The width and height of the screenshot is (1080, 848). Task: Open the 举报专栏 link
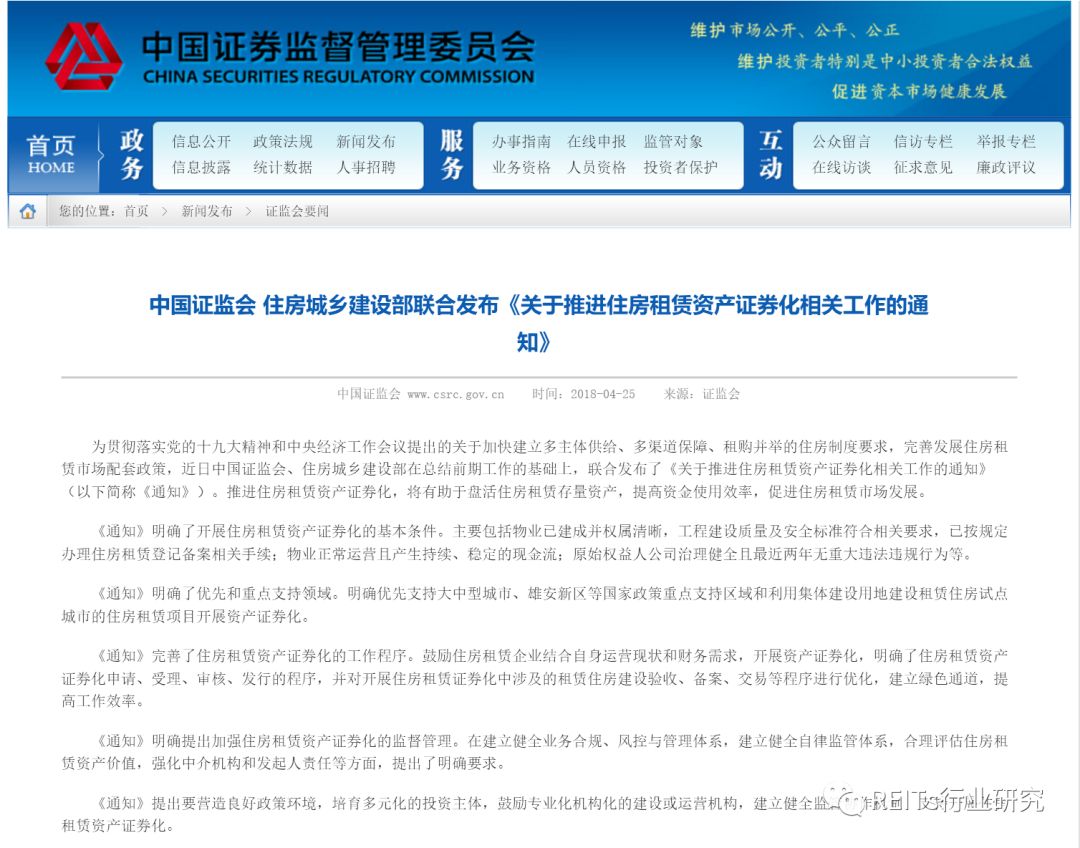pos(1006,142)
